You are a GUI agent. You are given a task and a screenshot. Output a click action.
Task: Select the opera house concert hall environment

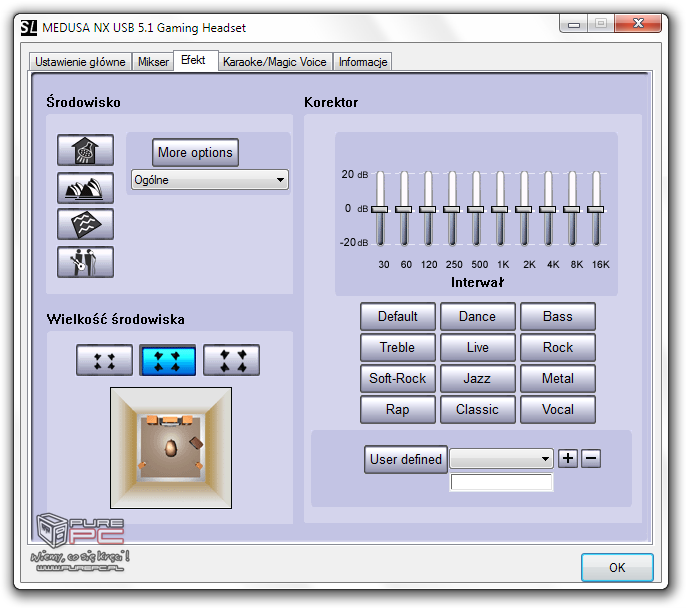85,188
